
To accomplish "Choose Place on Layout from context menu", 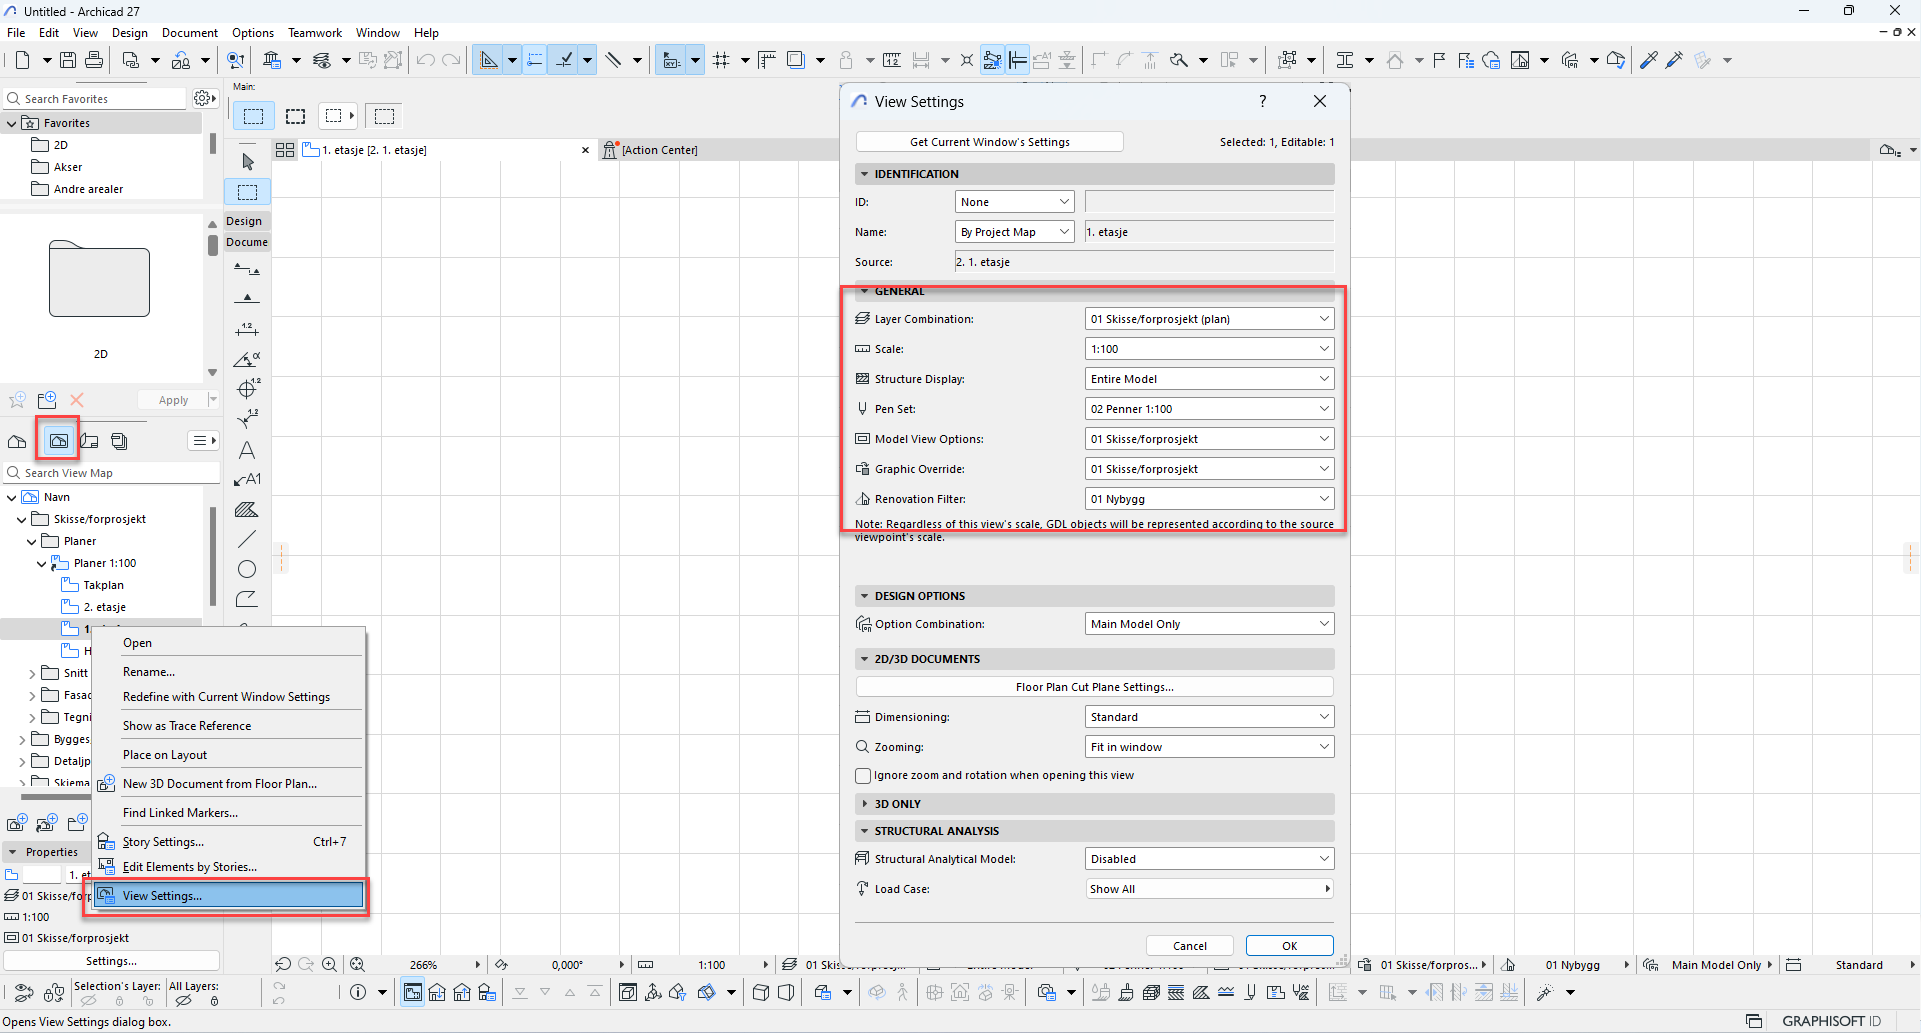I will [x=165, y=755].
